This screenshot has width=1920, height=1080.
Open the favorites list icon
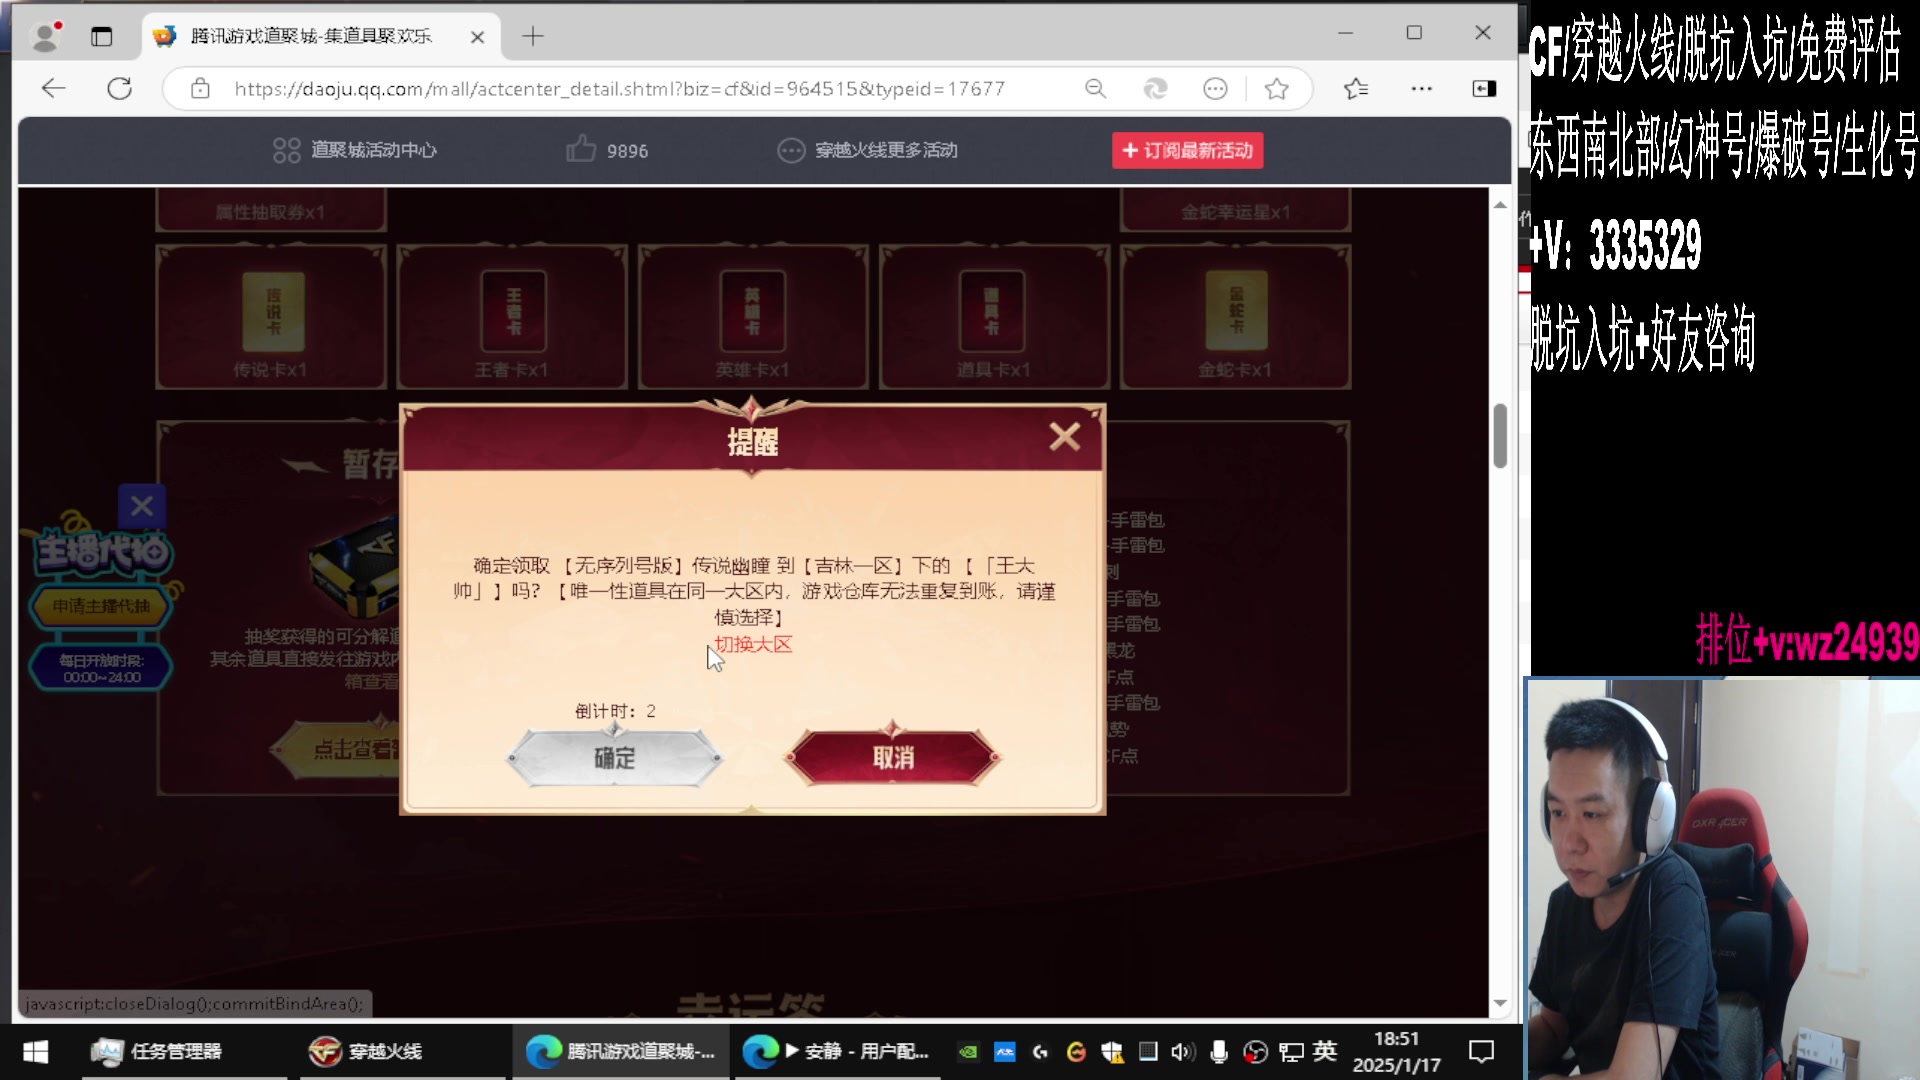pos(1356,89)
